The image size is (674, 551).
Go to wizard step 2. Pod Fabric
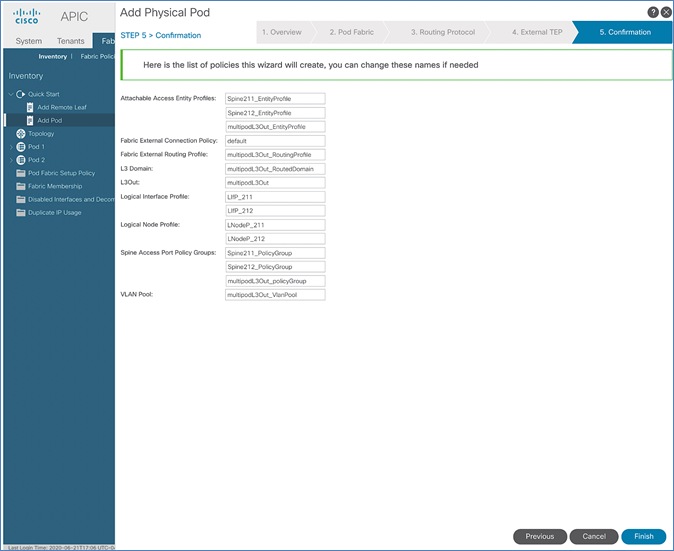[352, 32]
